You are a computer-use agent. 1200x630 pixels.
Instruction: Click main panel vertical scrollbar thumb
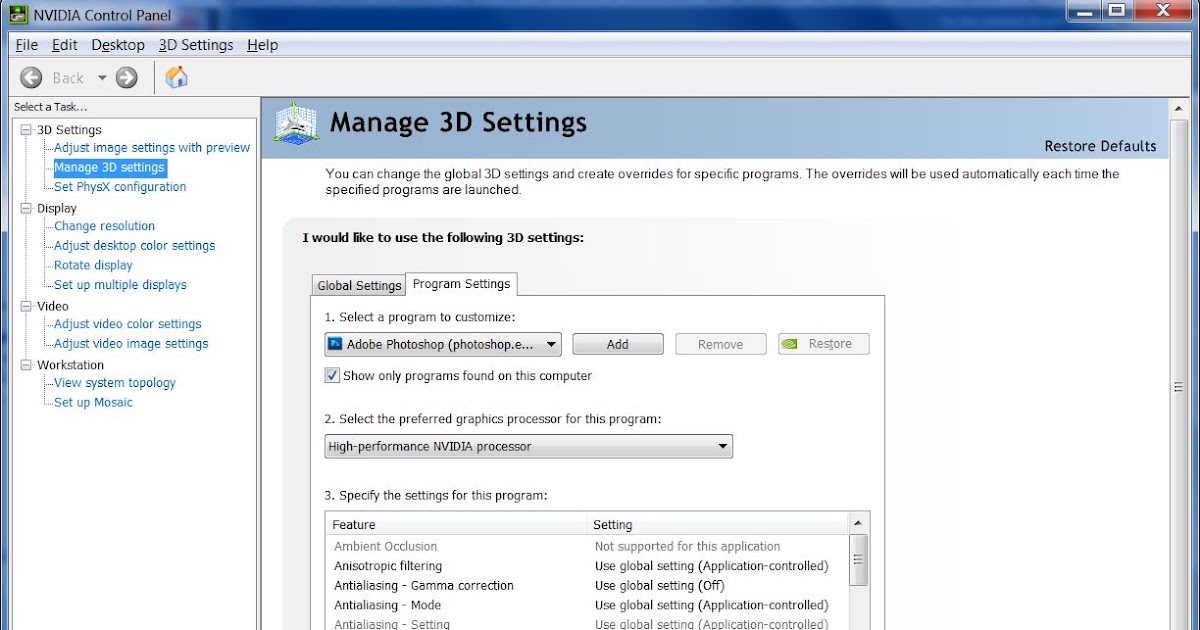(1177, 387)
